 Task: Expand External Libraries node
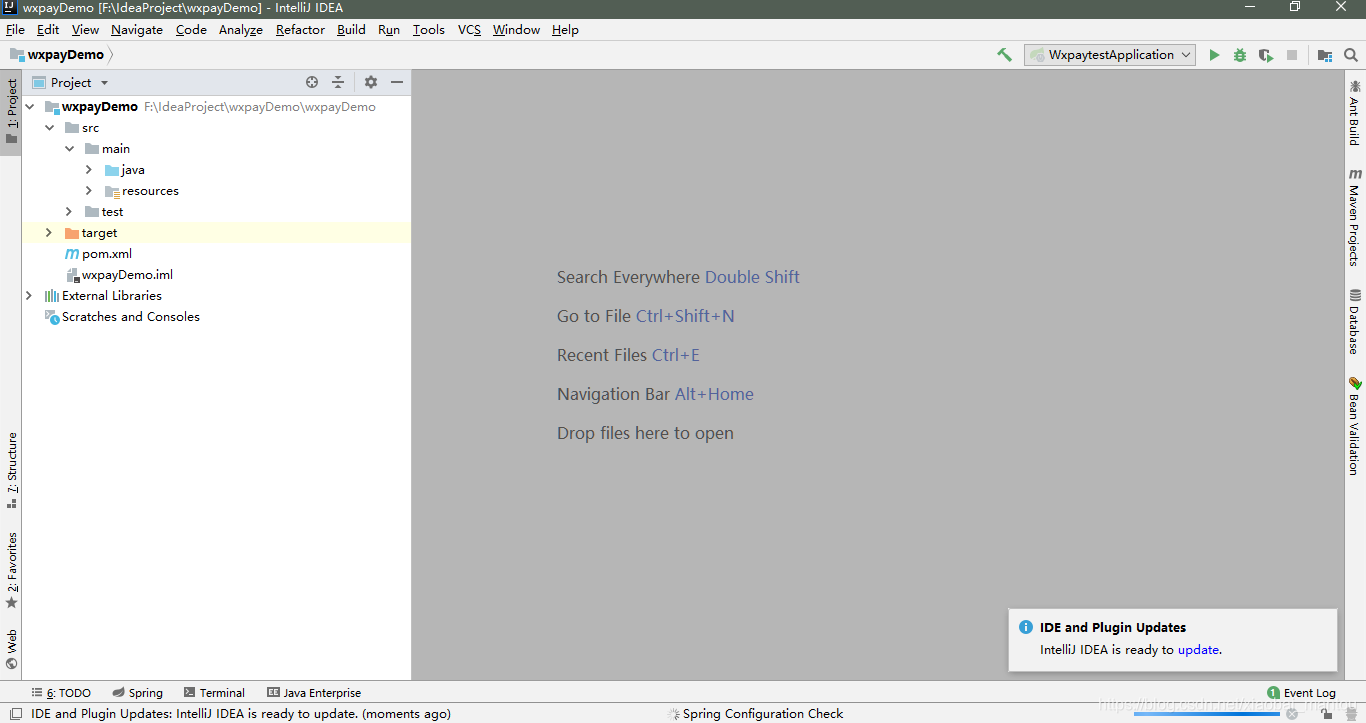[x=29, y=296]
